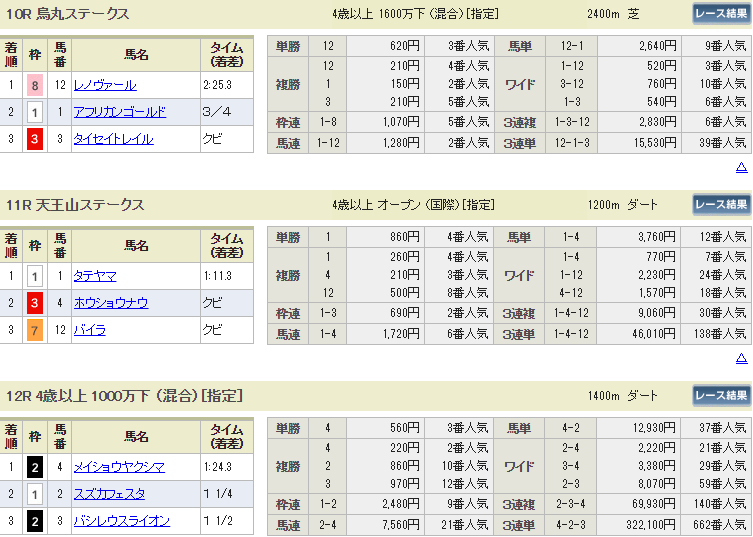The image size is (753, 537).
Task: Click 3連複 combination 1-3-12
Action: pos(572,122)
